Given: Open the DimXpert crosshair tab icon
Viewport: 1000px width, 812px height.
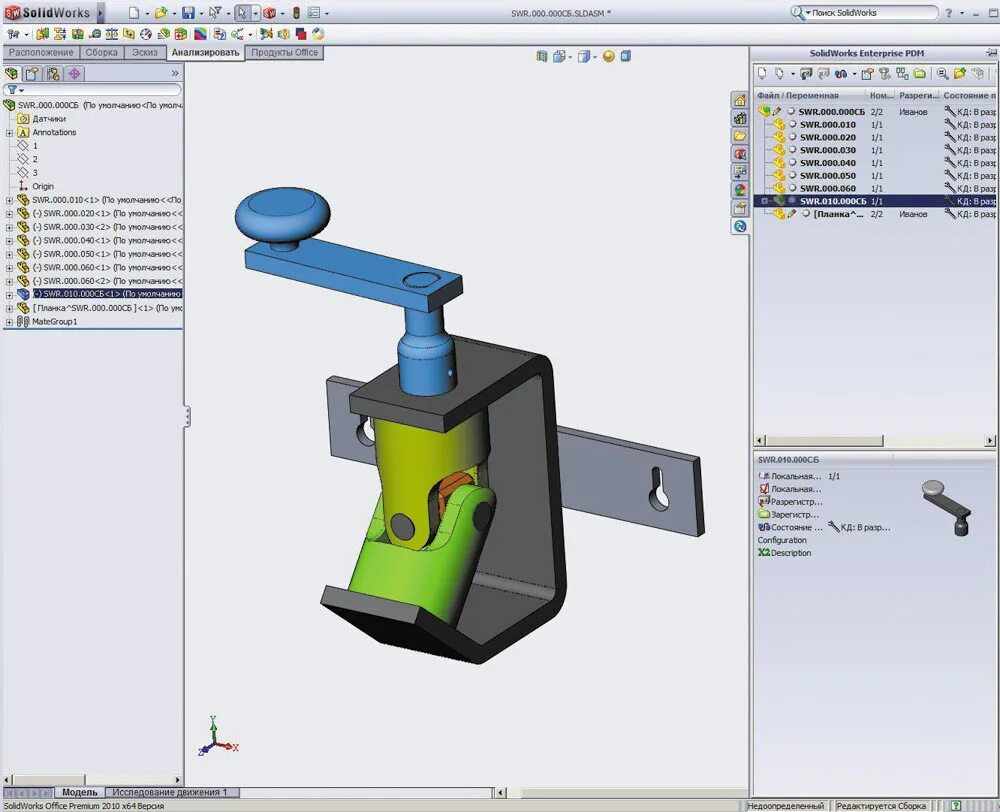Looking at the screenshot, I should pos(75,73).
